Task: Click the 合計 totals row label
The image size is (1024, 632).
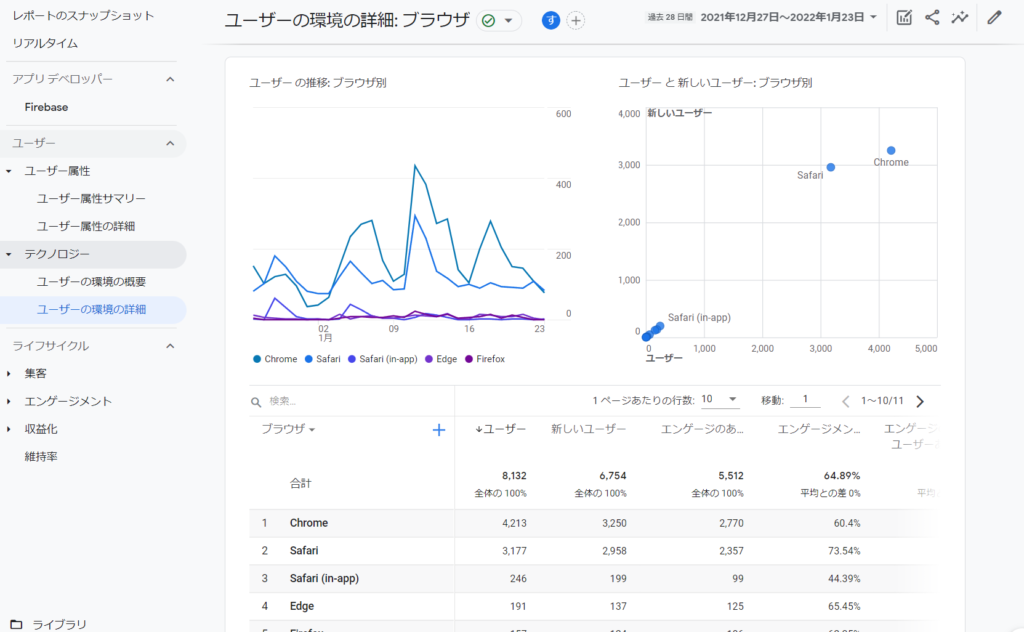Action: coord(300,483)
